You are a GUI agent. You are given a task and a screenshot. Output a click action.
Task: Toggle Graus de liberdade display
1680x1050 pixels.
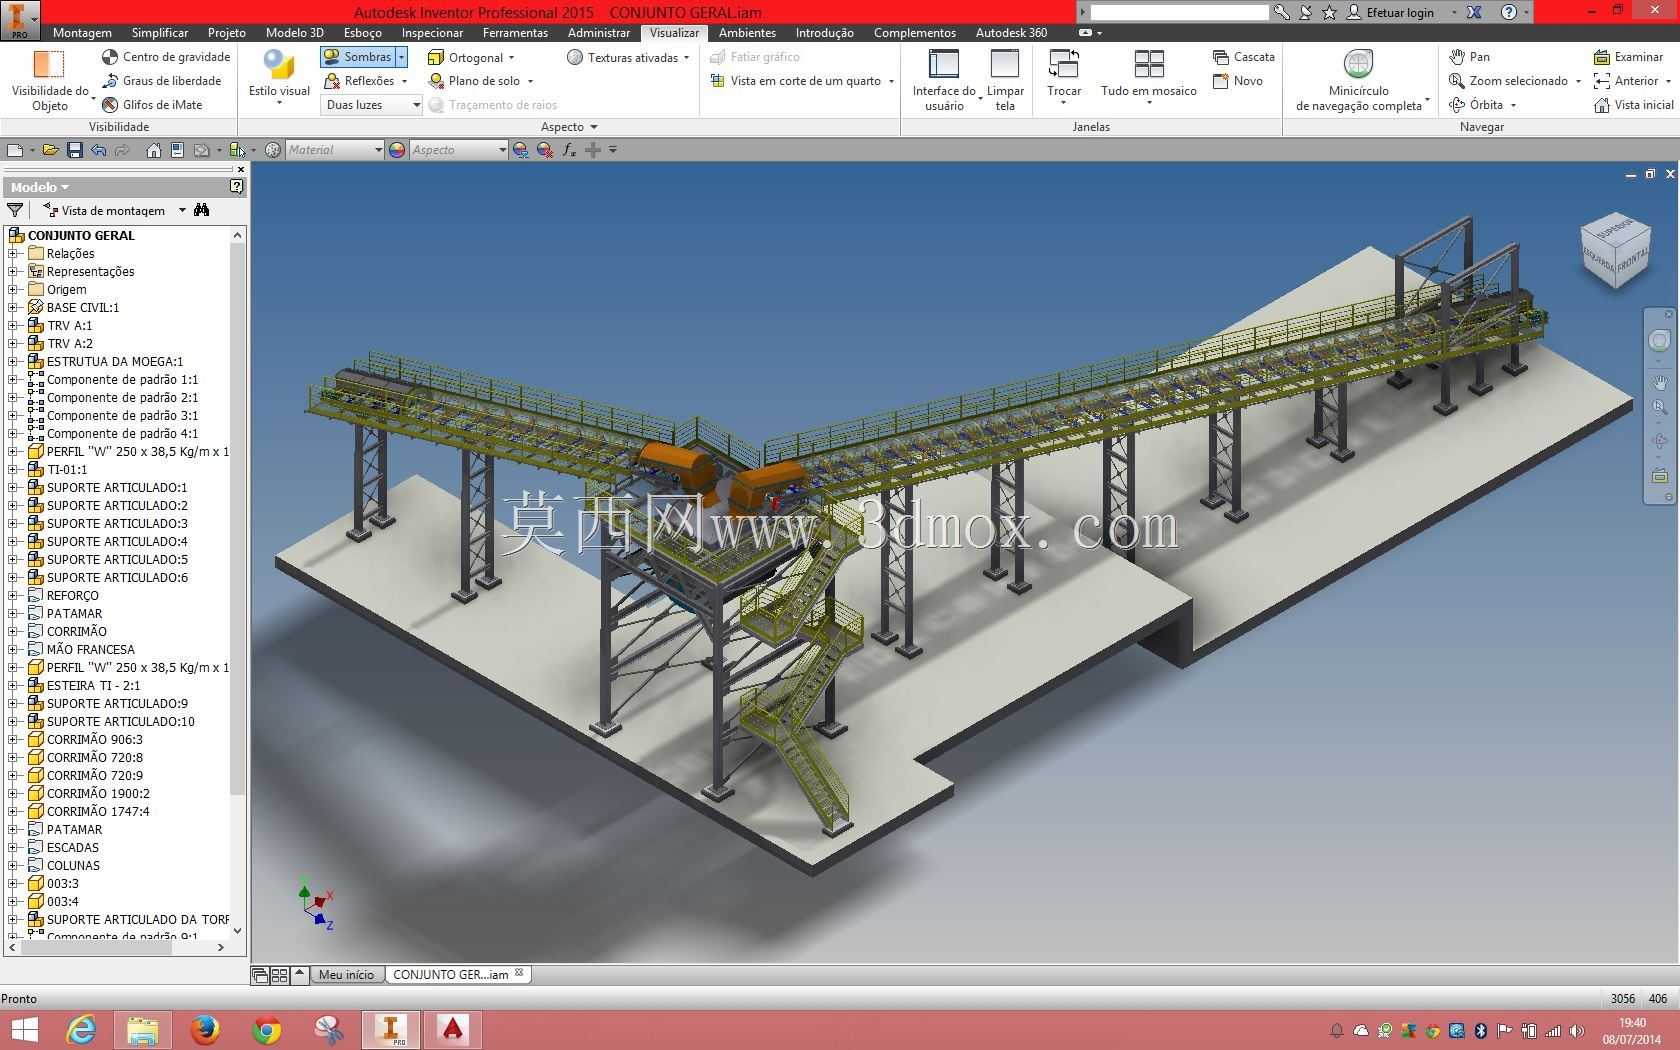point(162,81)
